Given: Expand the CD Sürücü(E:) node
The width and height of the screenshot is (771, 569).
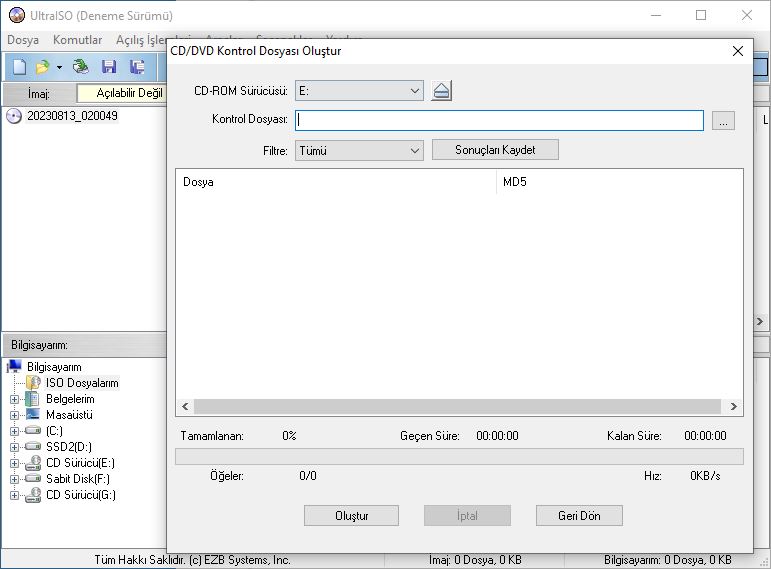Looking at the screenshot, I should (x=14, y=463).
